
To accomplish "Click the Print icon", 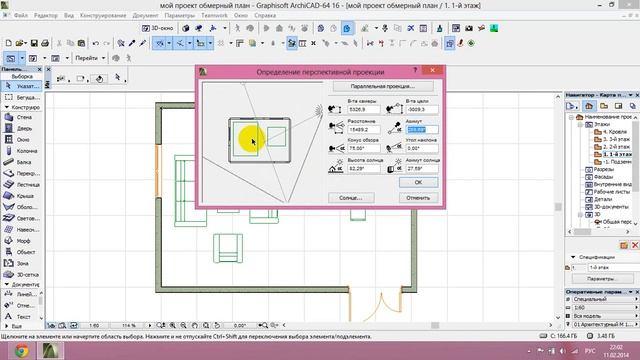I will tap(45, 43).
